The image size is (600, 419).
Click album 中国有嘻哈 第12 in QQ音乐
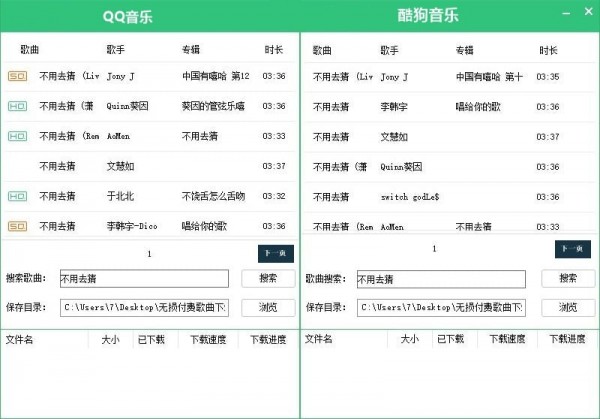215,76
